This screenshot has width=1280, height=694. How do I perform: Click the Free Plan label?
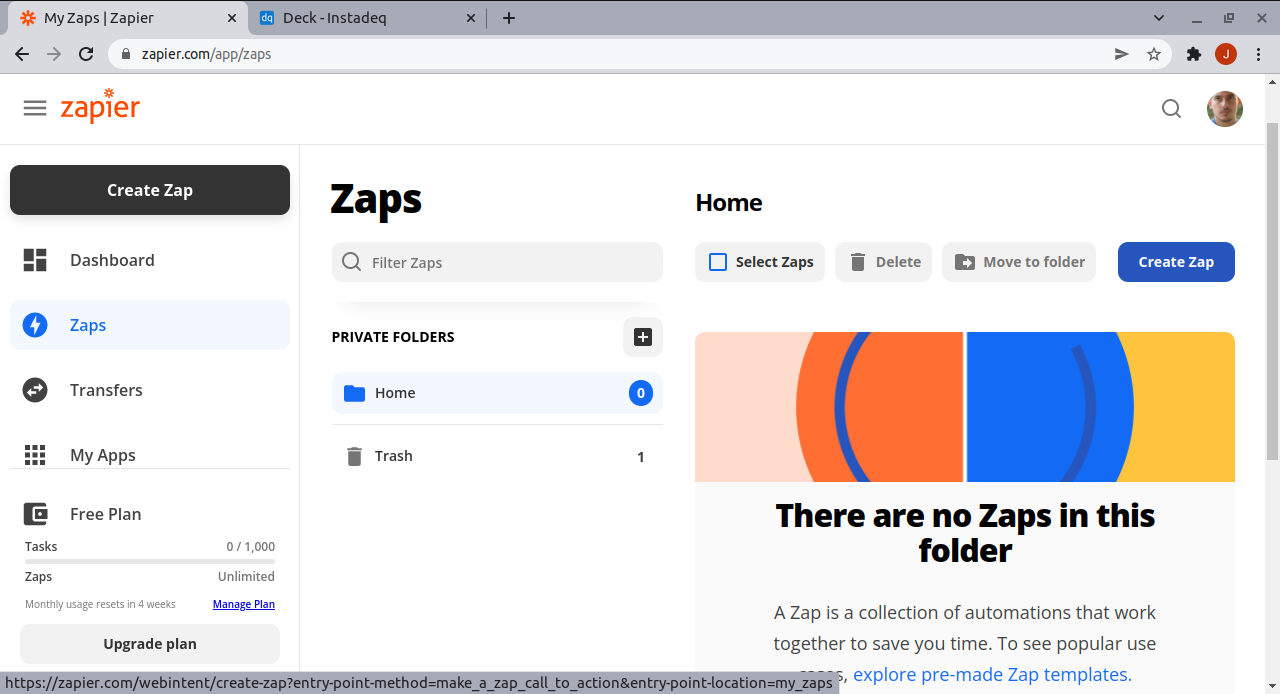(106, 514)
